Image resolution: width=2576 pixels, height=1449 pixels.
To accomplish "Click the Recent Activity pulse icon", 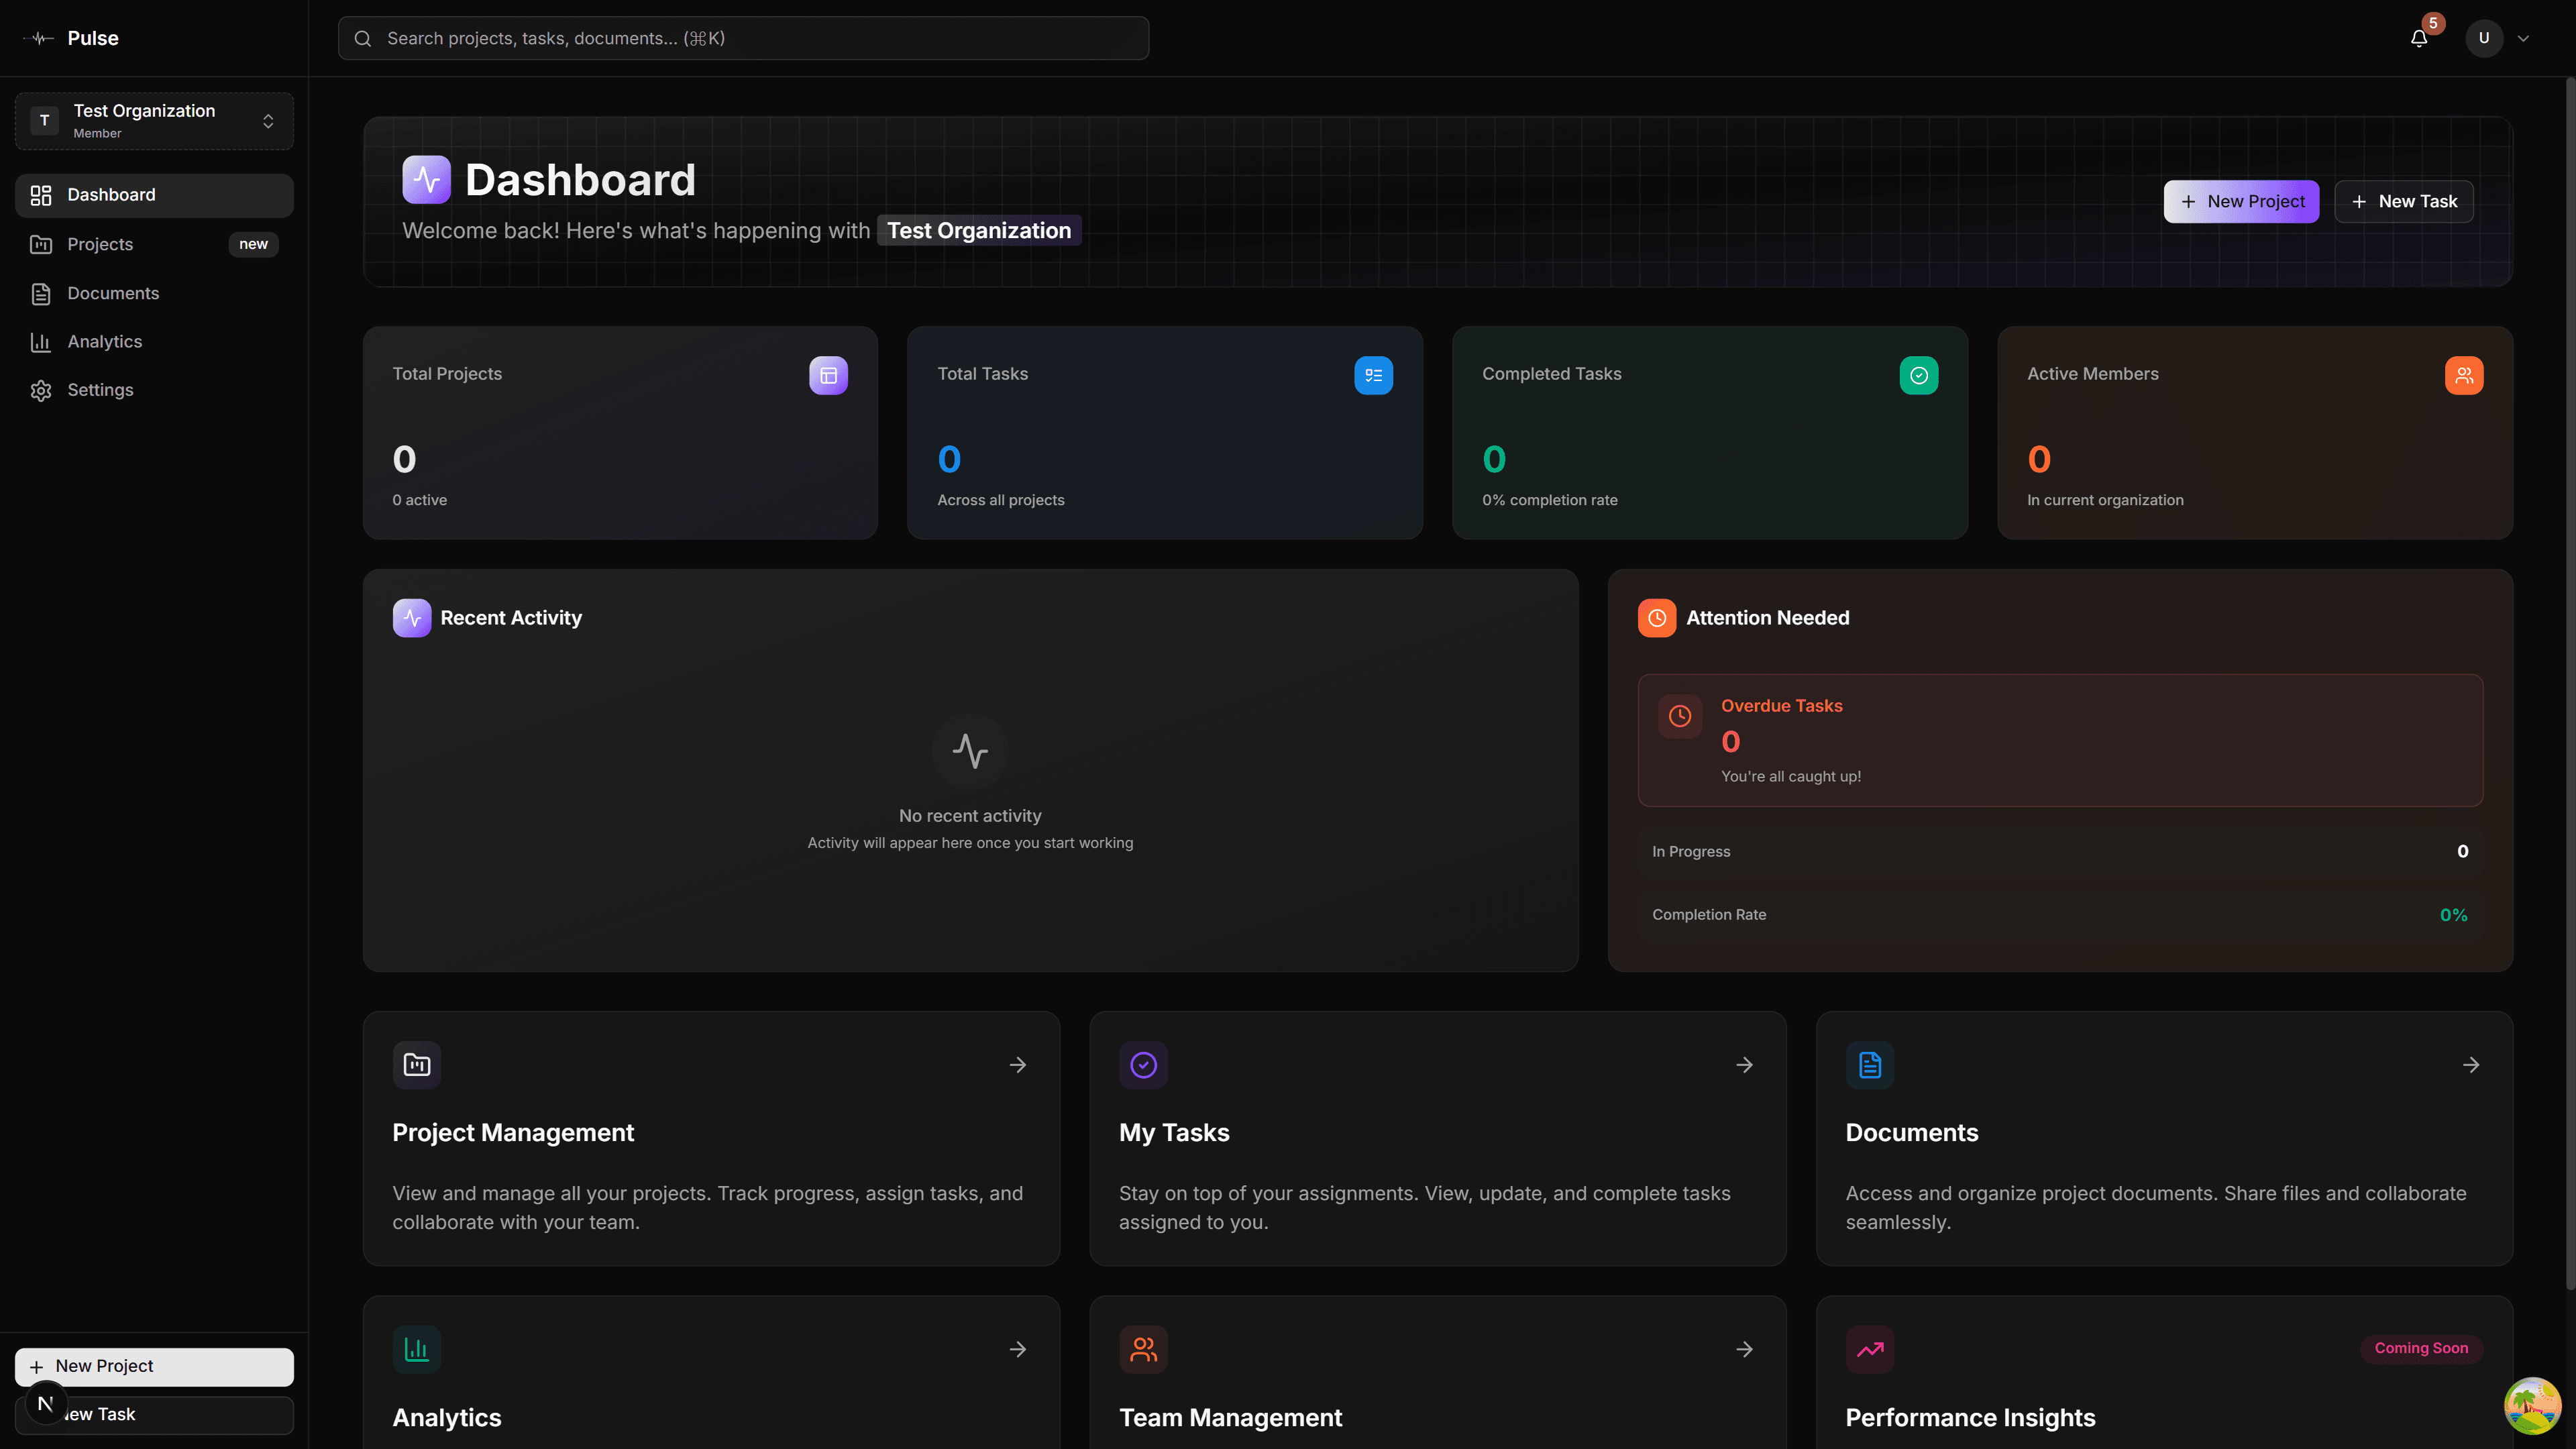I will coord(411,618).
